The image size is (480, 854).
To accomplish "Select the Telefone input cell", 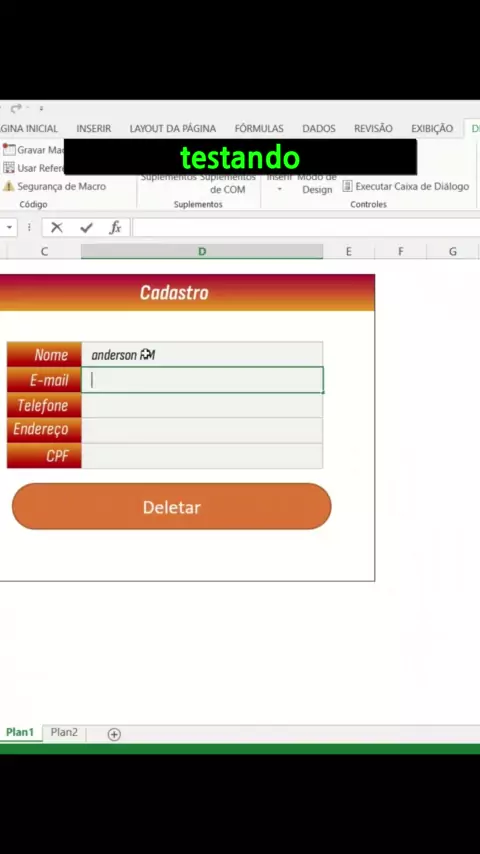I will (x=202, y=405).
